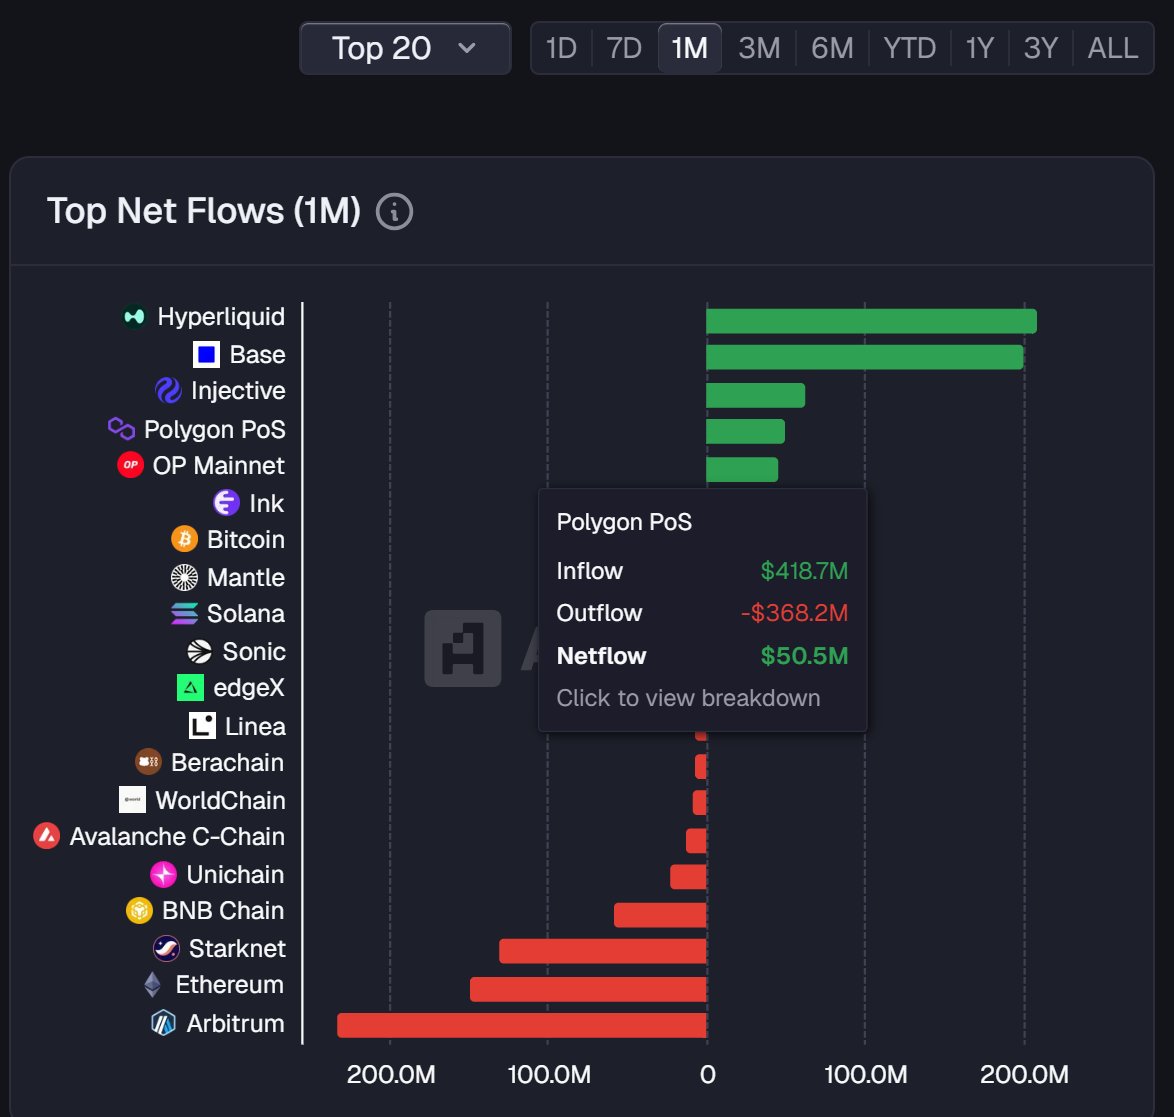
Task: Choose the YTD time range
Action: (x=909, y=48)
